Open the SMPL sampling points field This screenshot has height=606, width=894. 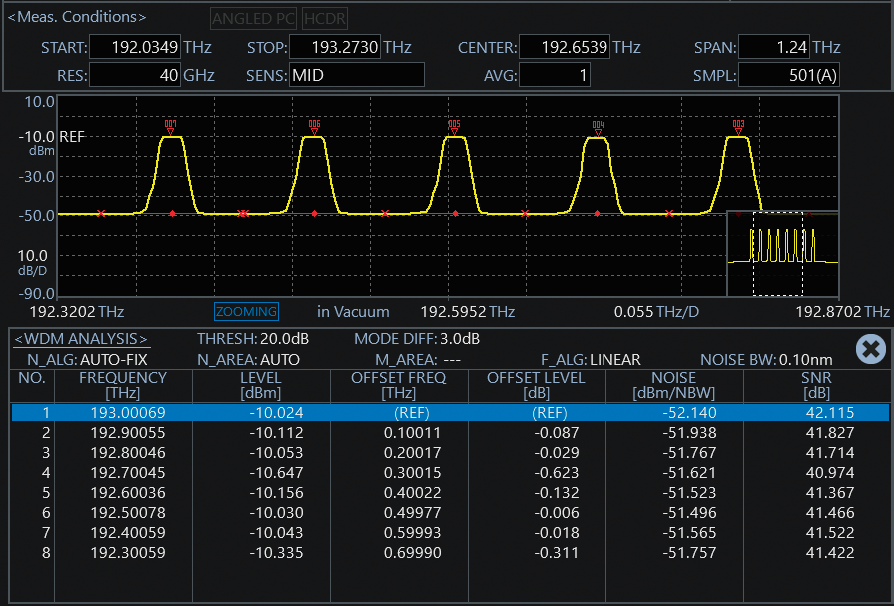point(789,75)
